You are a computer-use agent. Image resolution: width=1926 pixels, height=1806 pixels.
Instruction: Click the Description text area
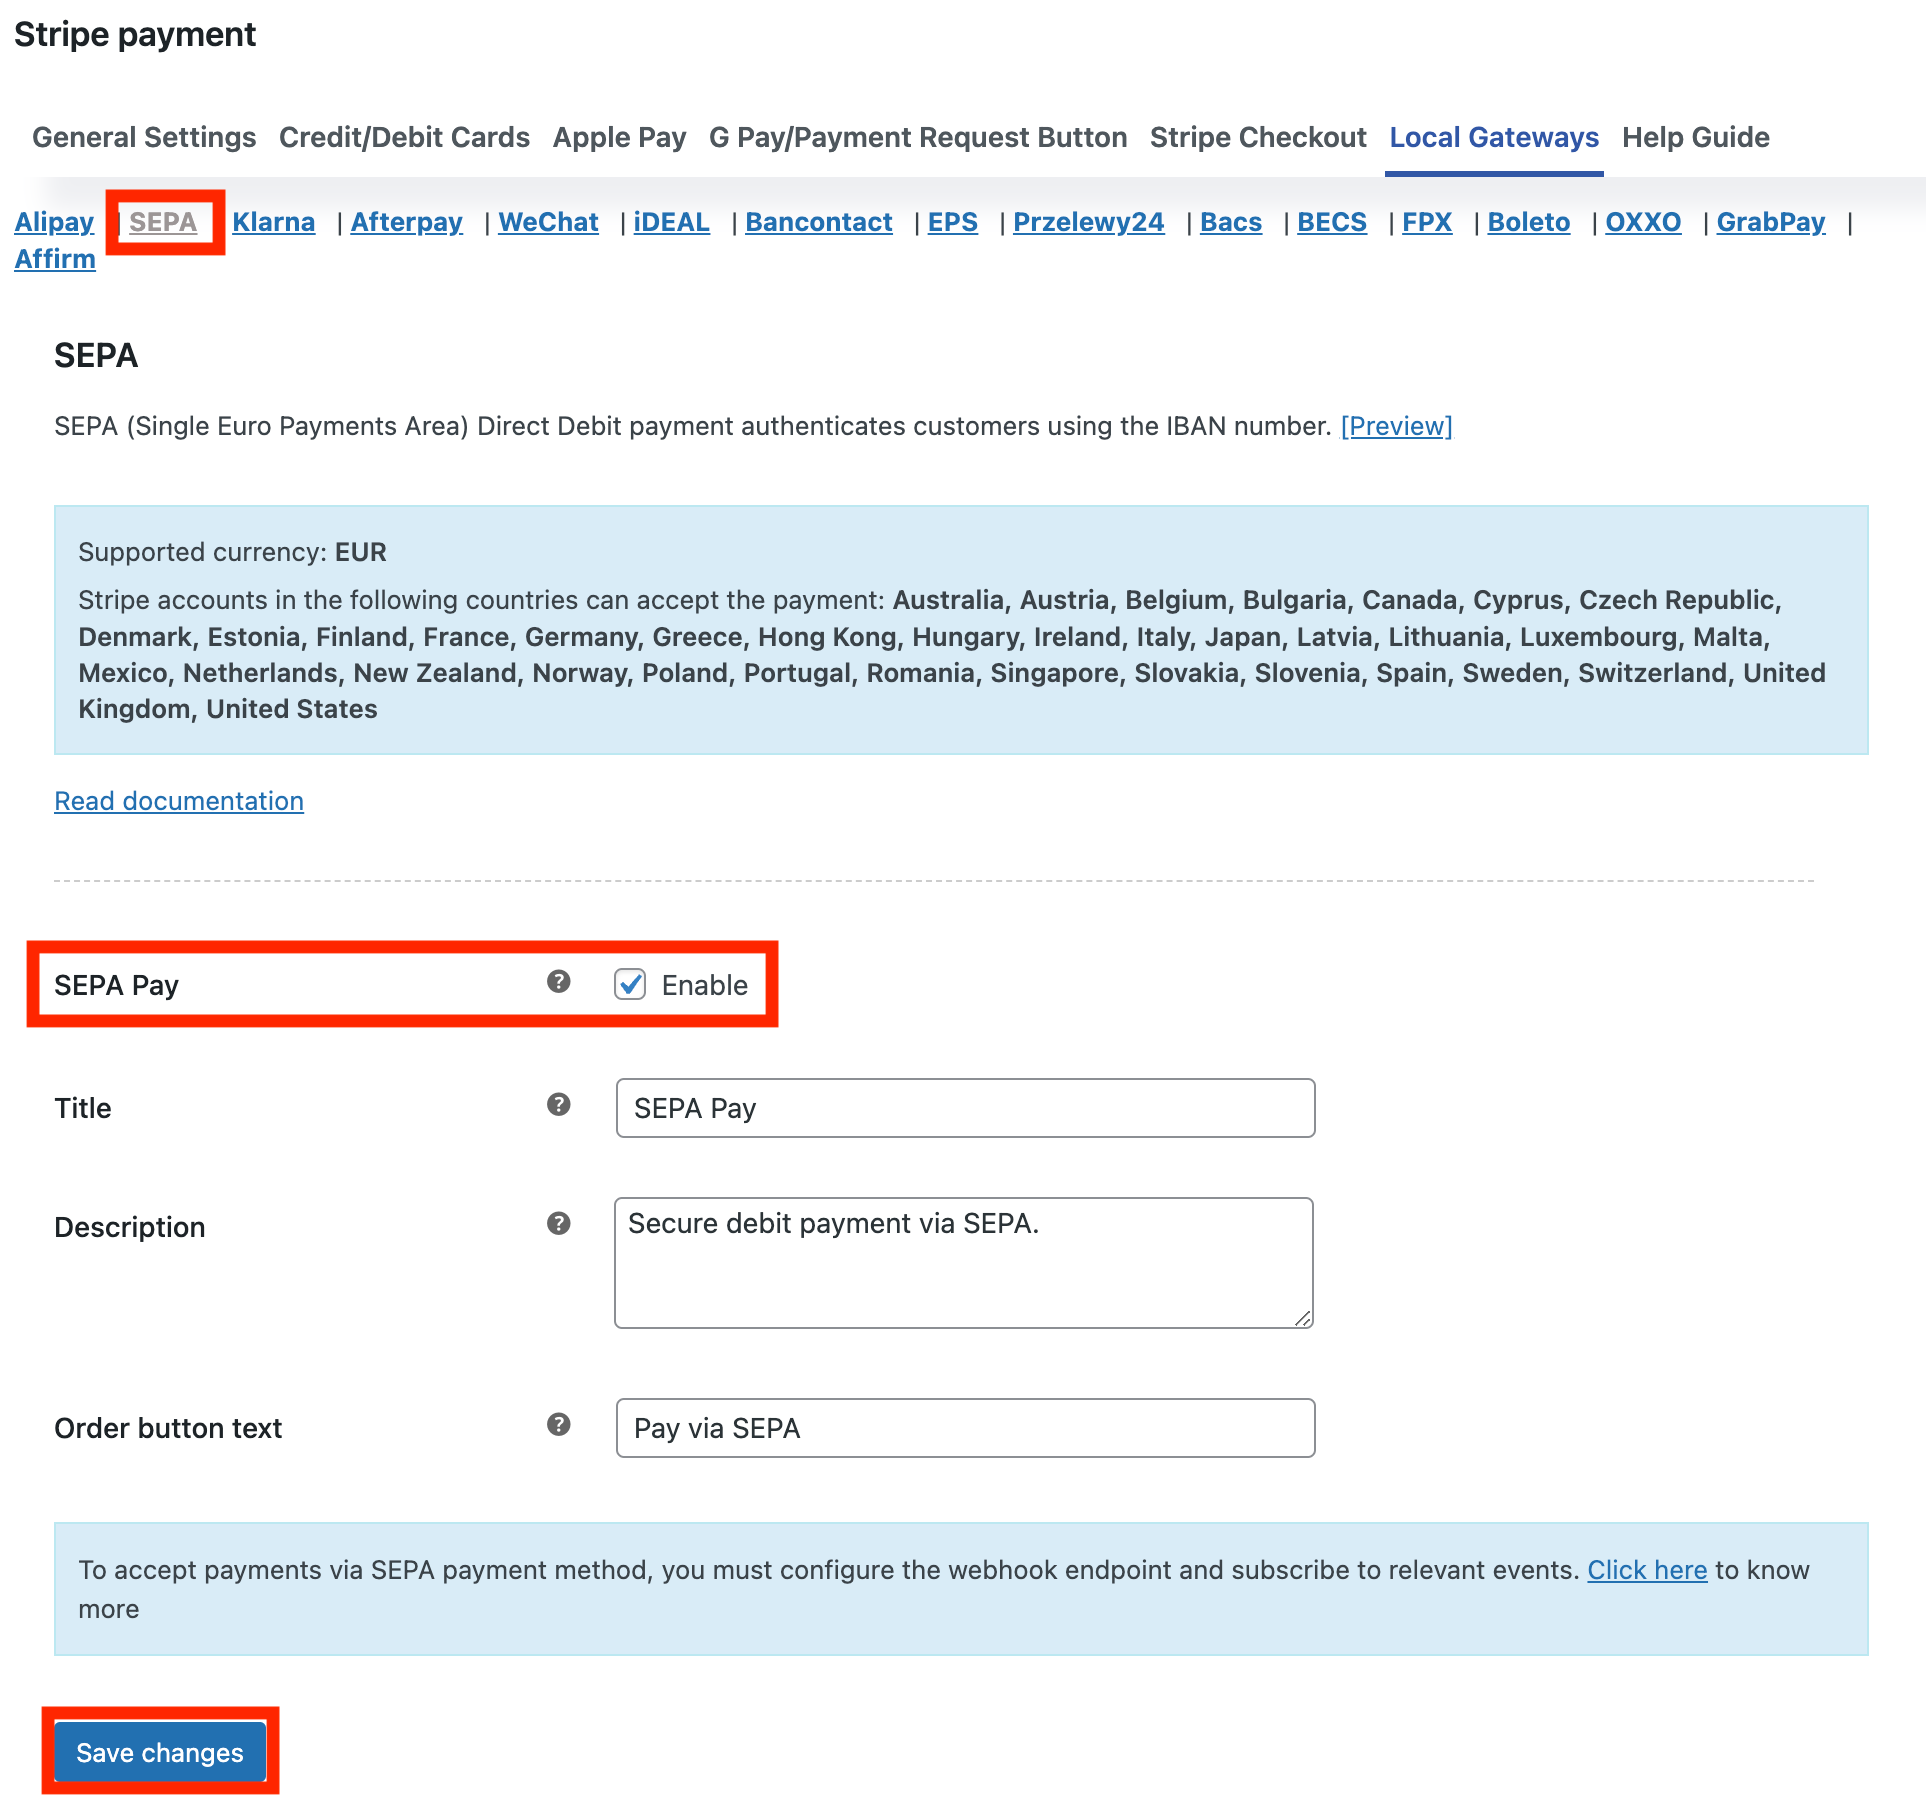click(963, 1260)
